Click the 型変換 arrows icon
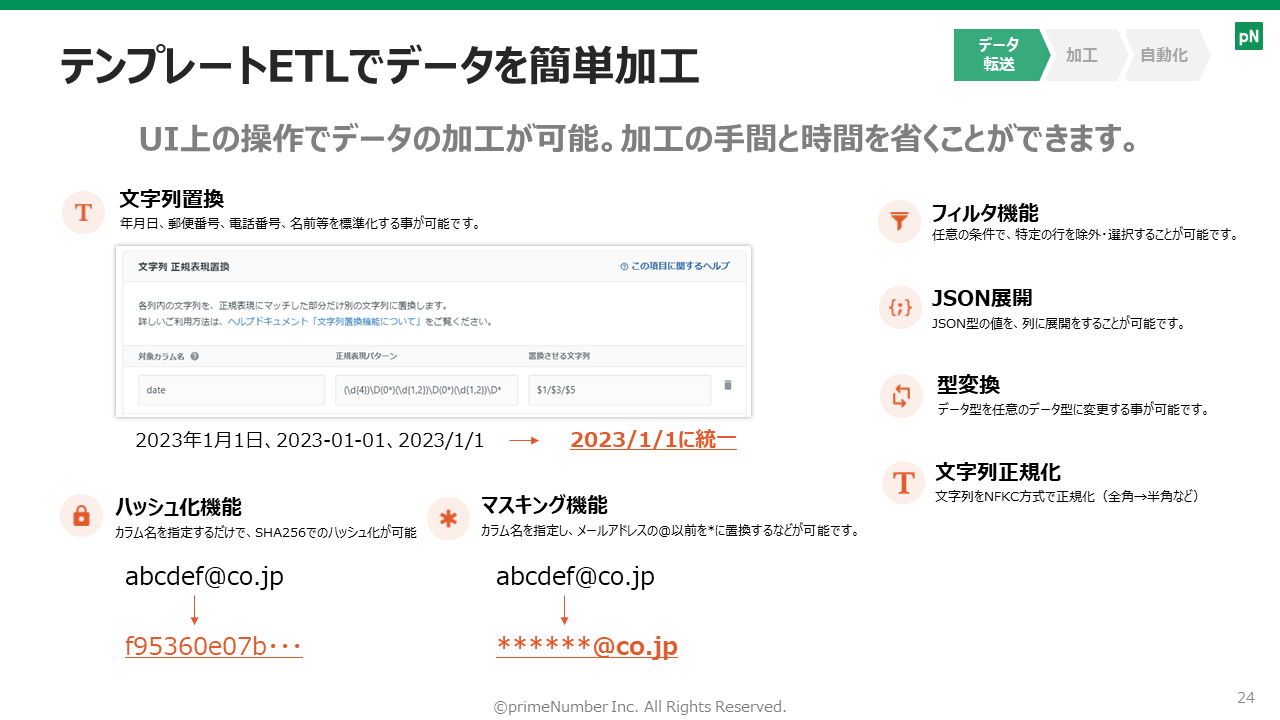Viewport: 1280px width, 720px height. 901,396
